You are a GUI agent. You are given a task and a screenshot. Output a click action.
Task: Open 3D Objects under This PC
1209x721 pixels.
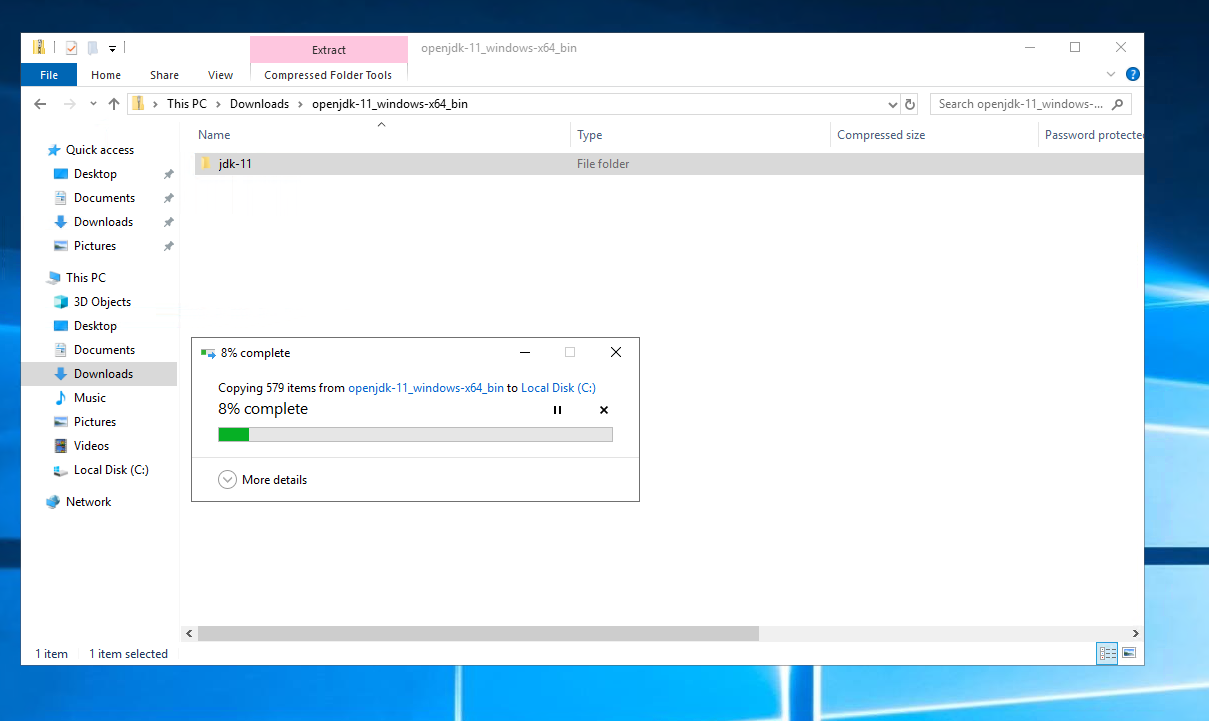click(102, 302)
